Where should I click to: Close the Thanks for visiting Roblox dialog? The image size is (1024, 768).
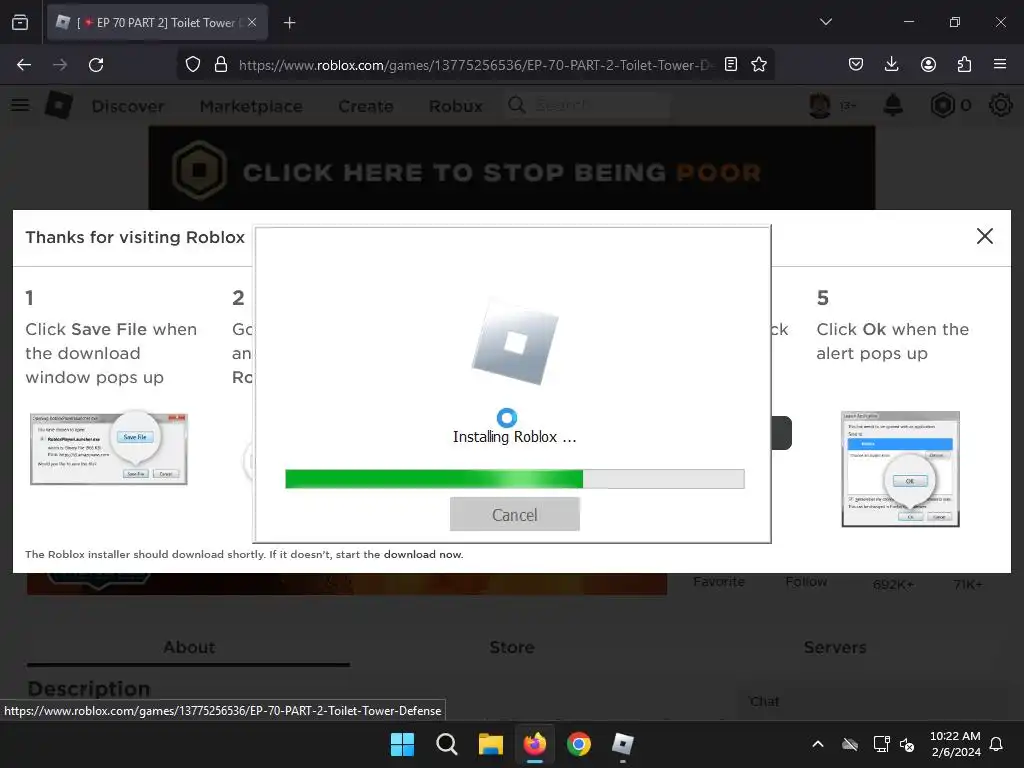coord(985,236)
